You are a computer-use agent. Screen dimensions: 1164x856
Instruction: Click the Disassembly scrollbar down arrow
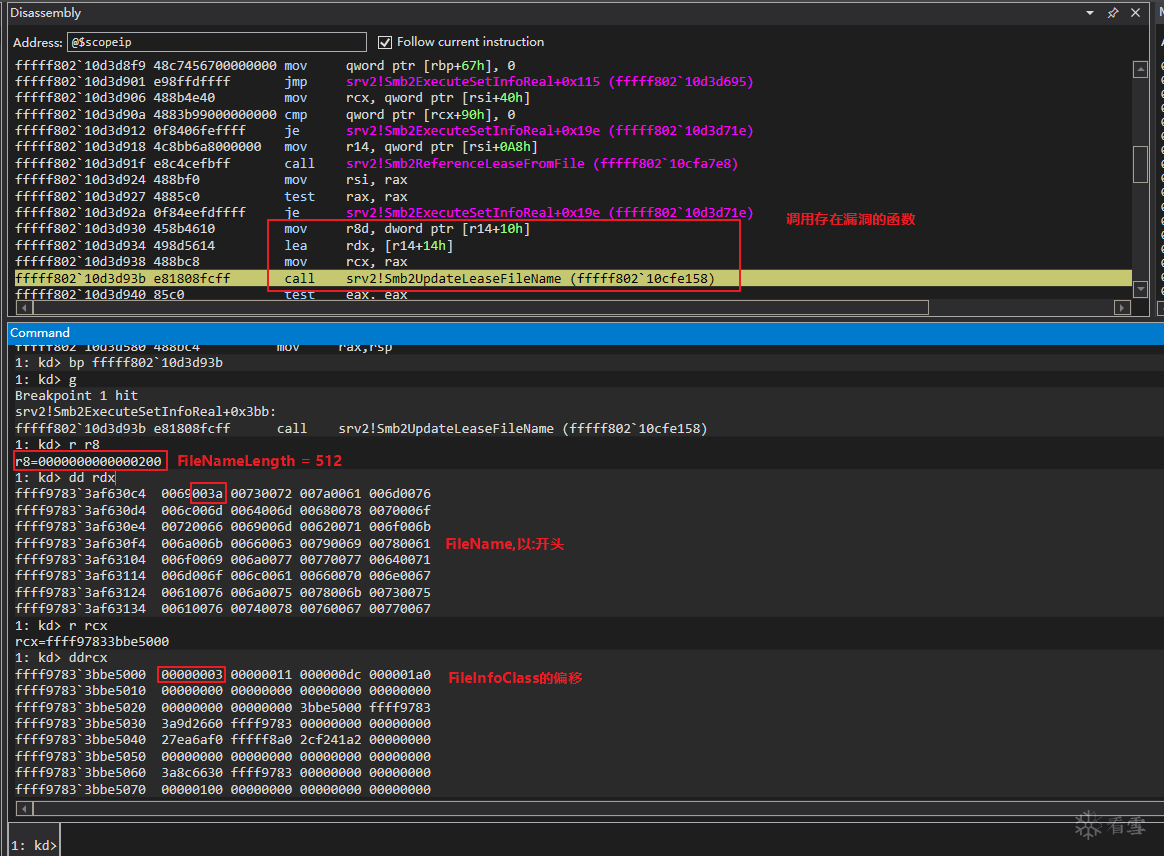(1140, 289)
